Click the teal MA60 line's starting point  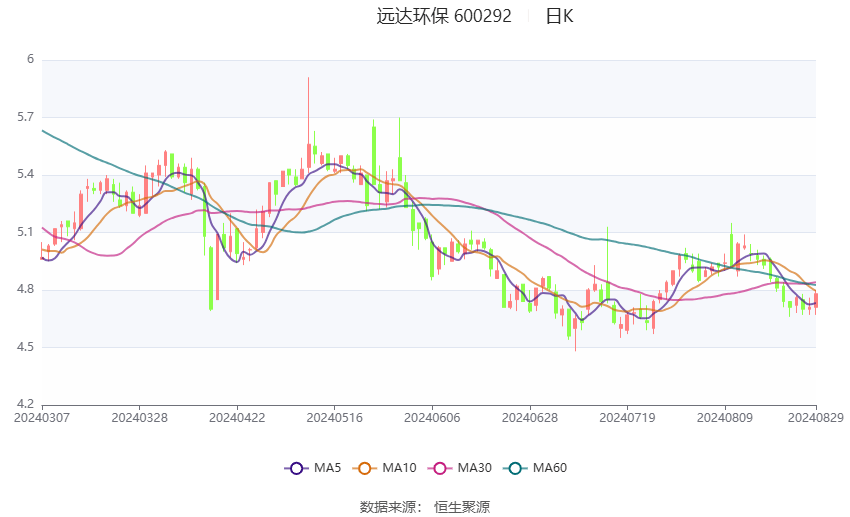pos(42,130)
